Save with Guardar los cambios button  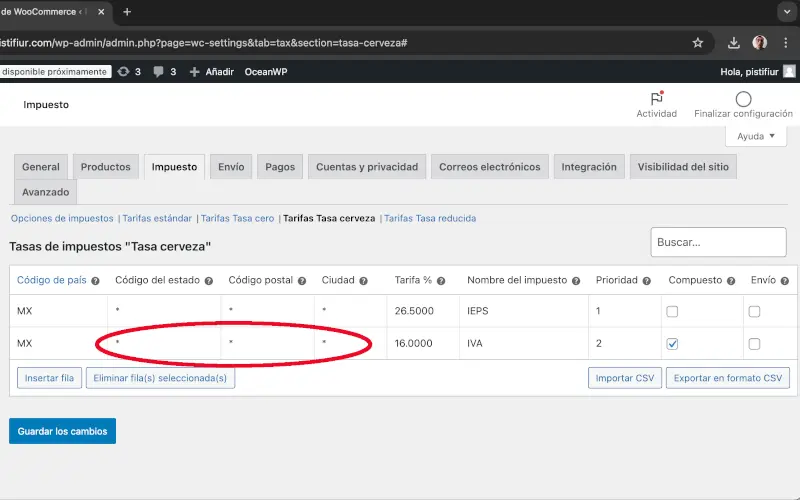pyautogui.click(x=62, y=431)
